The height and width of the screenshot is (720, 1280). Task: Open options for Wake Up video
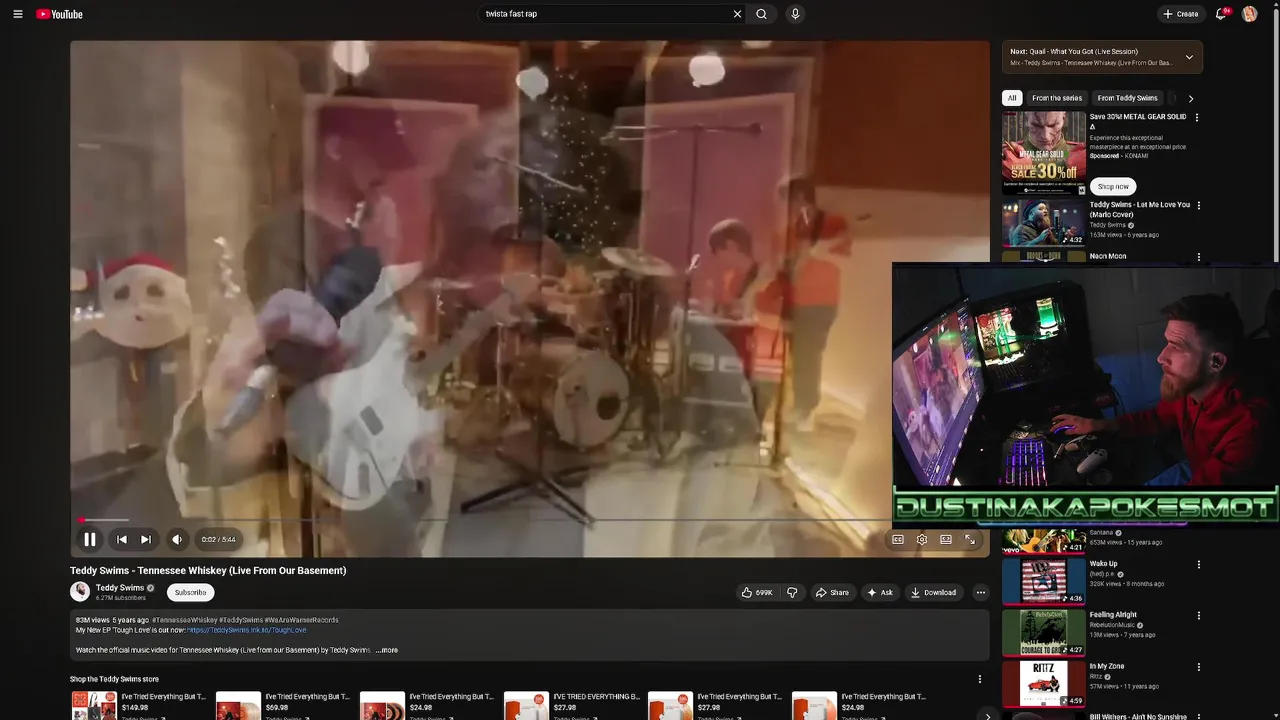pyautogui.click(x=1199, y=564)
